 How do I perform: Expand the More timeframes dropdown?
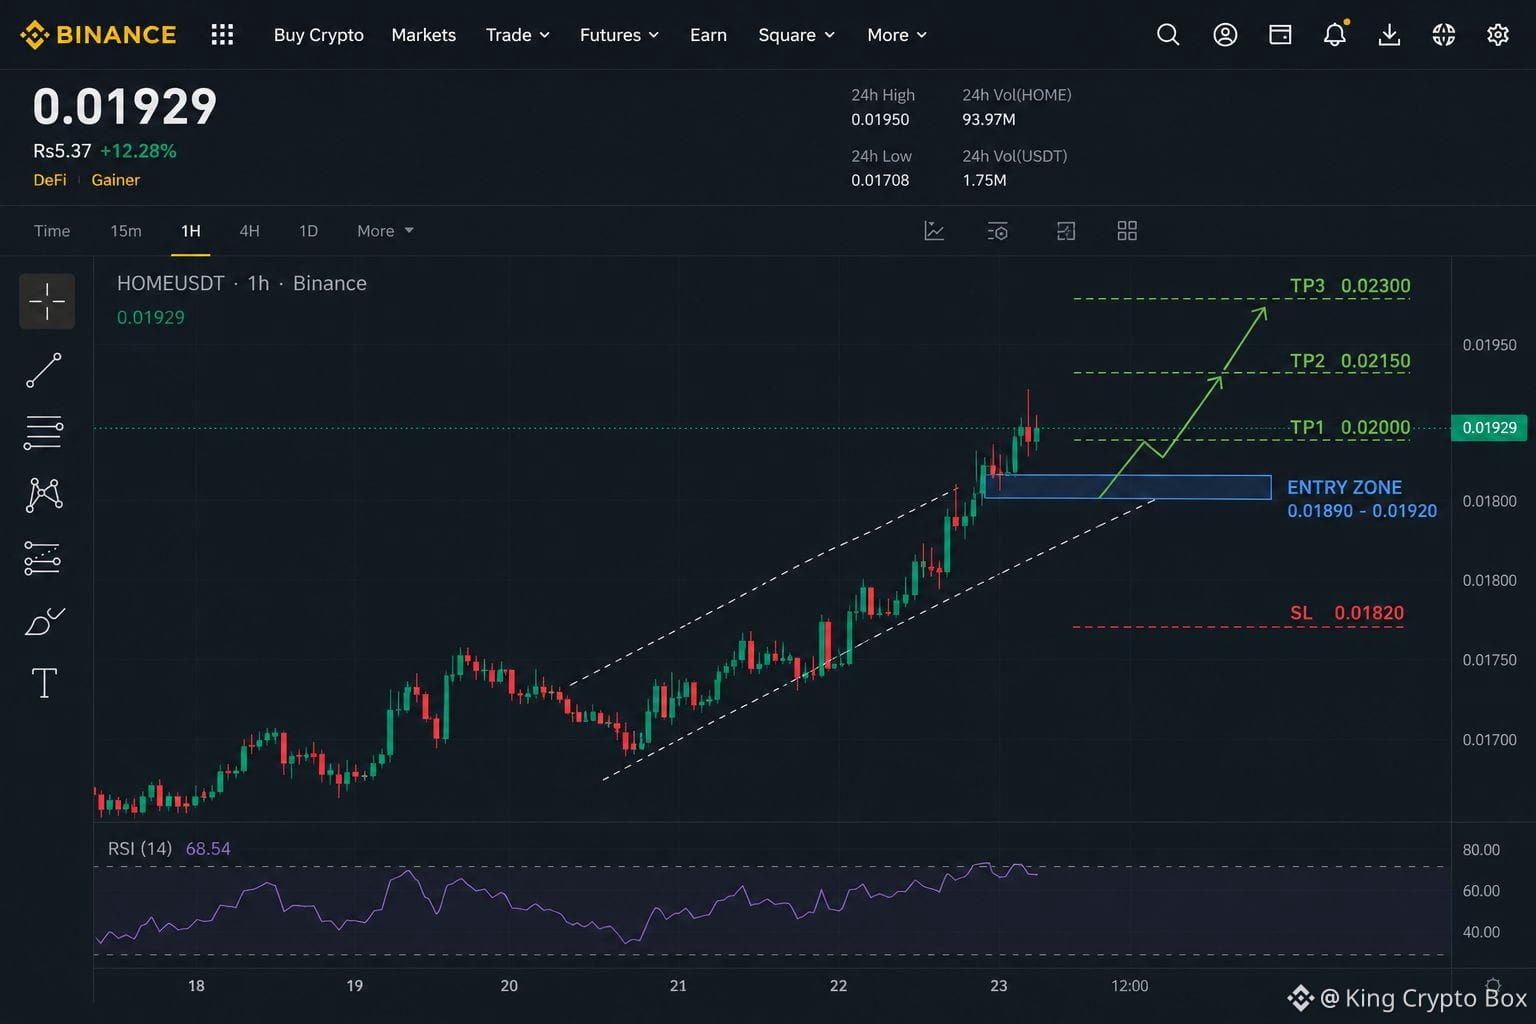pyautogui.click(x=385, y=231)
